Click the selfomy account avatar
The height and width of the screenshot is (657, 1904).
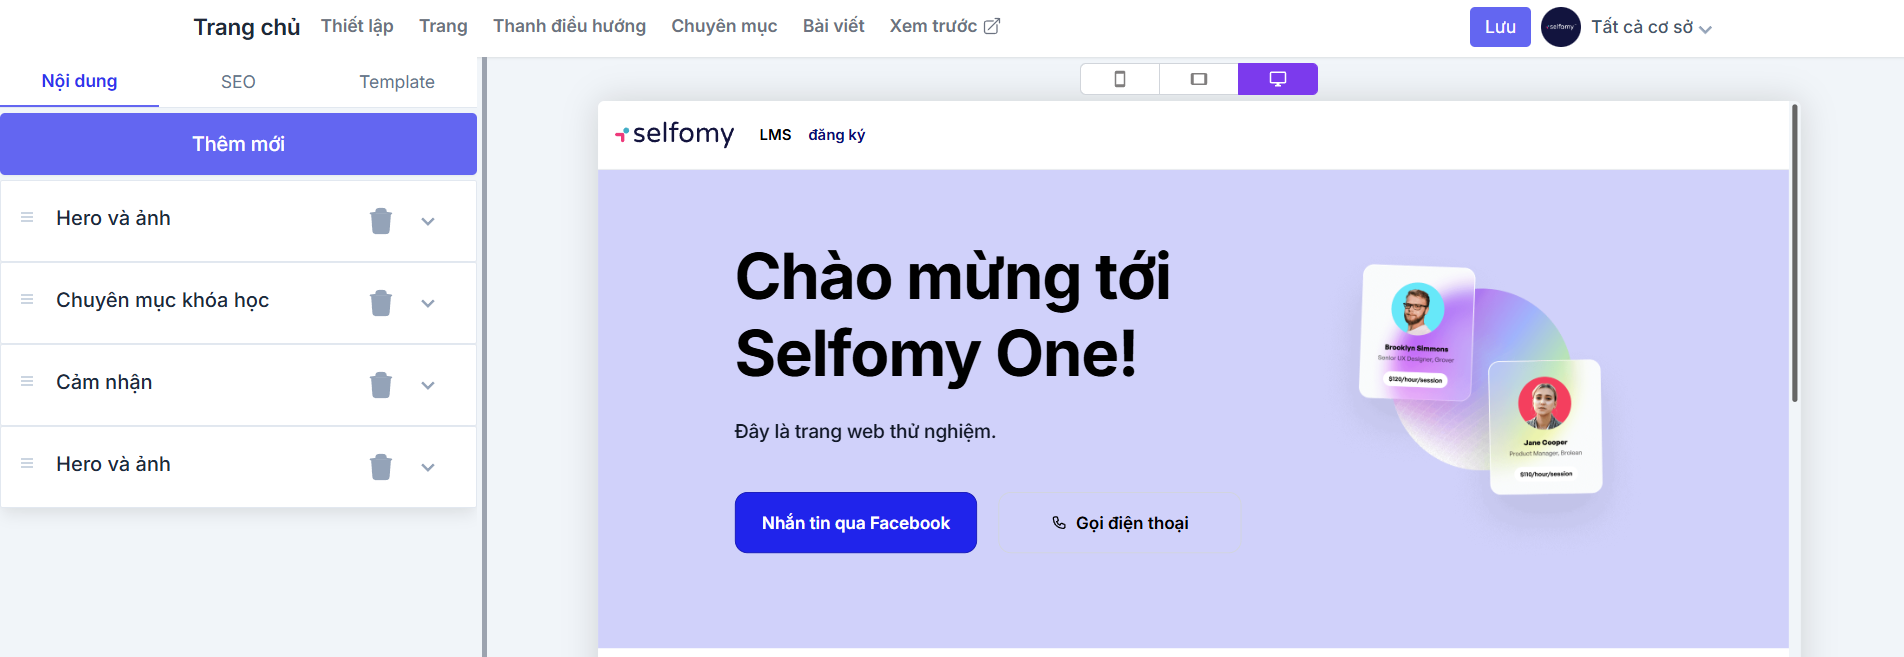(1560, 27)
